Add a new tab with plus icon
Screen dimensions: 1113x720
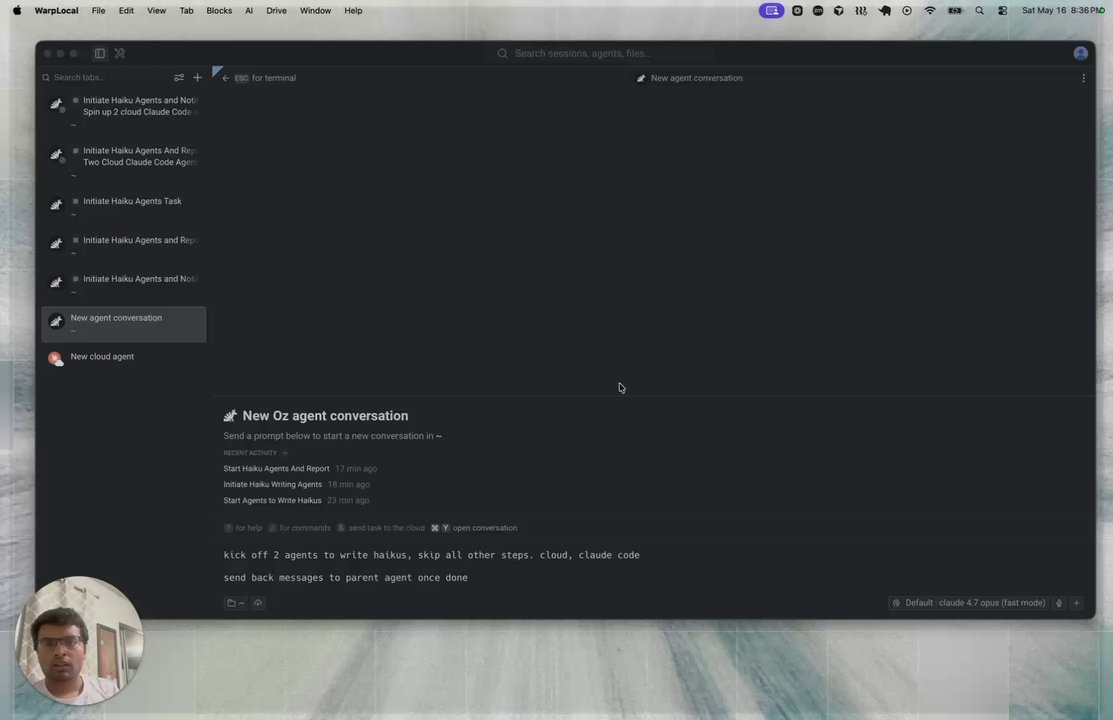click(x=197, y=77)
